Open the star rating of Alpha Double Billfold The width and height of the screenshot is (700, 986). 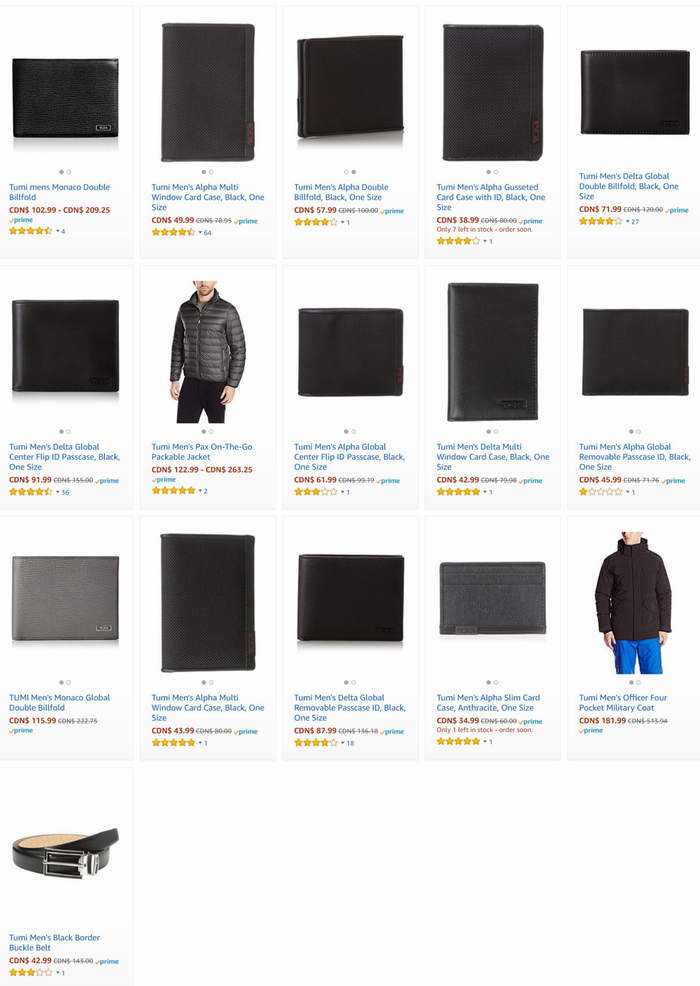tap(316, 222)
